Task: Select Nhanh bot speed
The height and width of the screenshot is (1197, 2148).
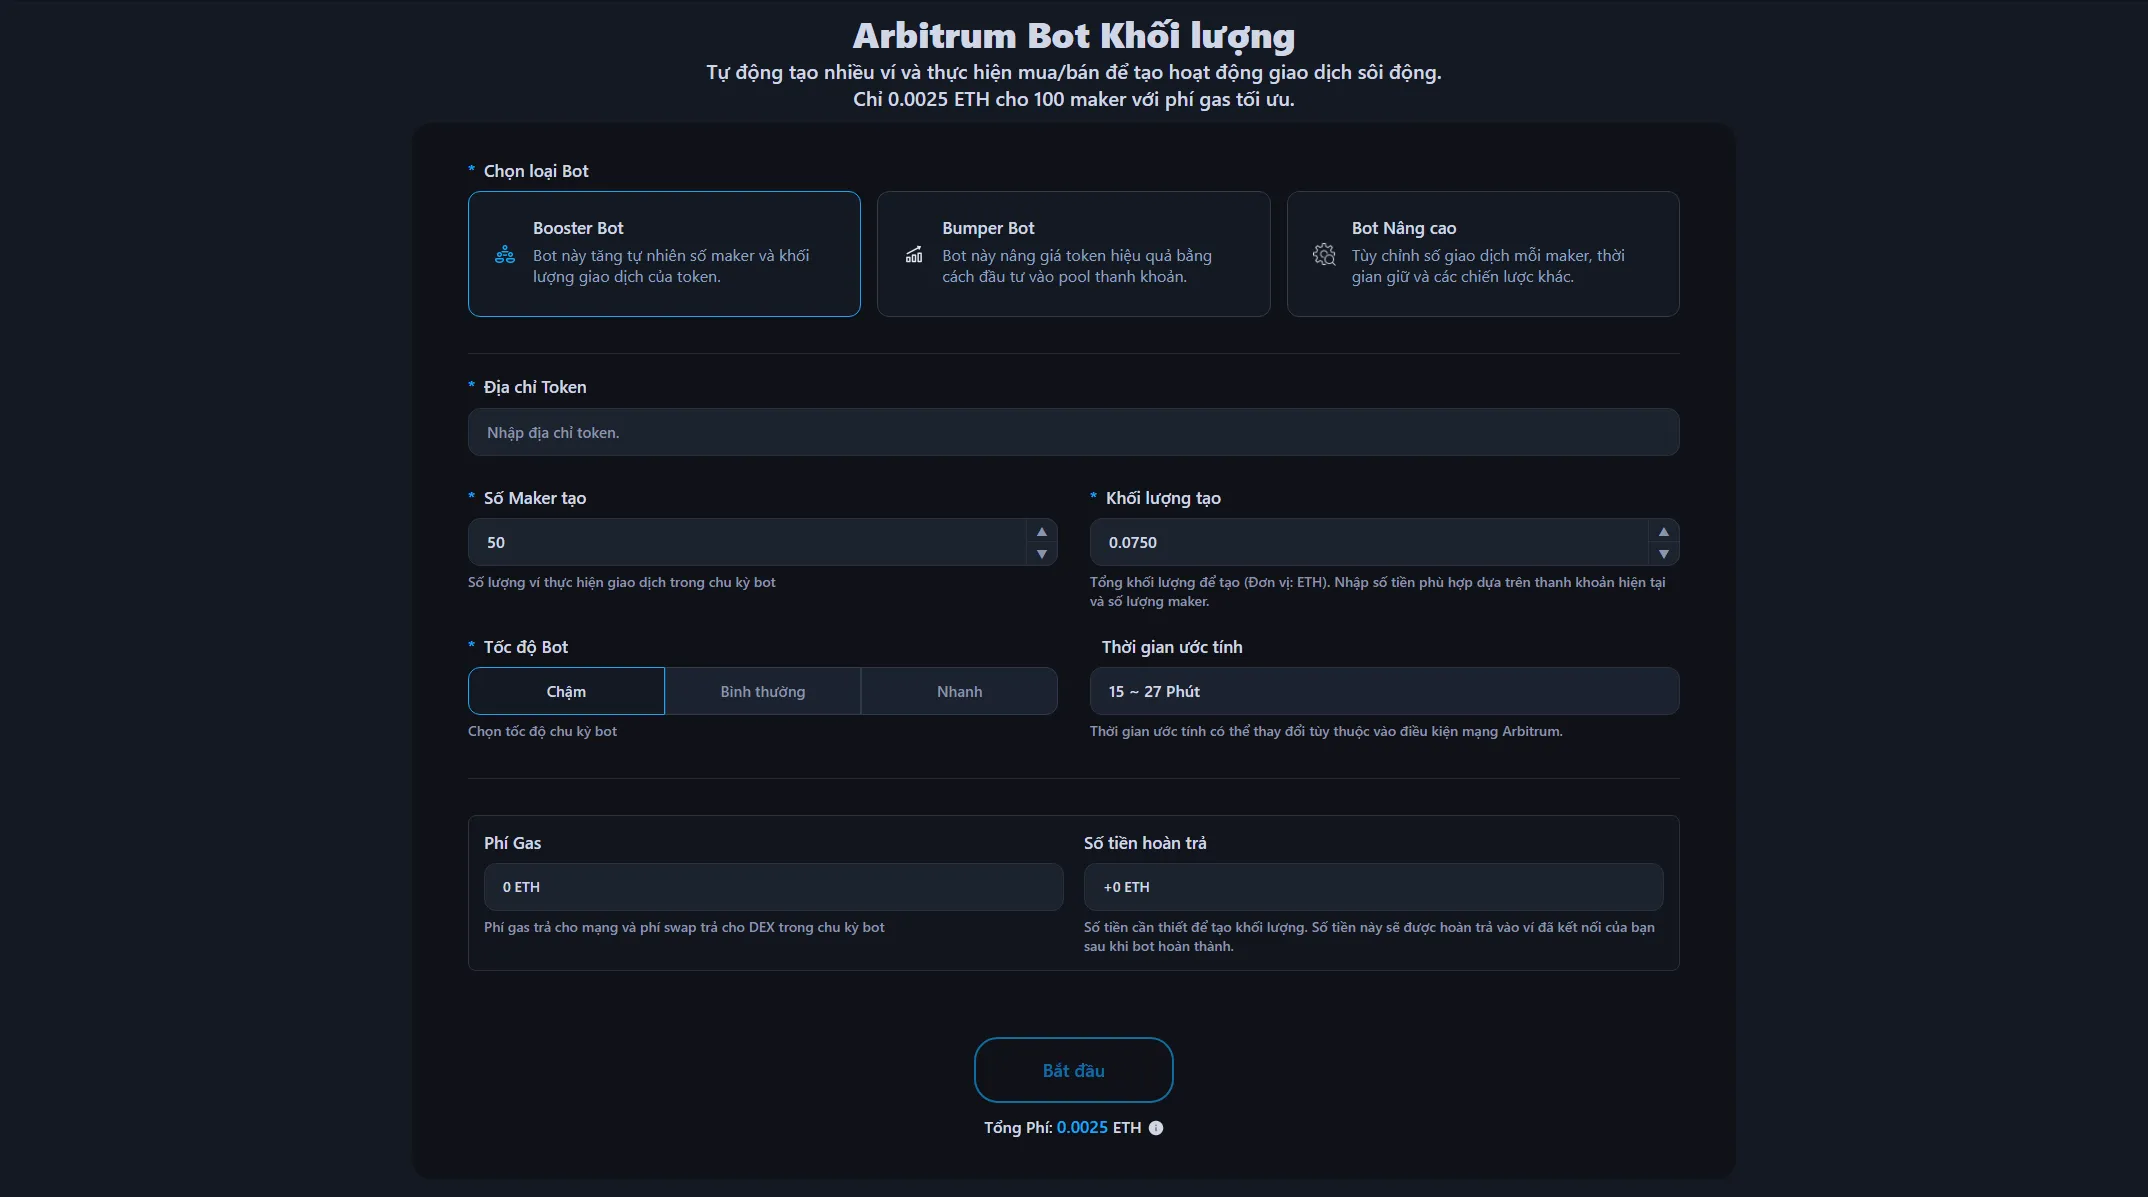Action: click(x=959, y=691)
